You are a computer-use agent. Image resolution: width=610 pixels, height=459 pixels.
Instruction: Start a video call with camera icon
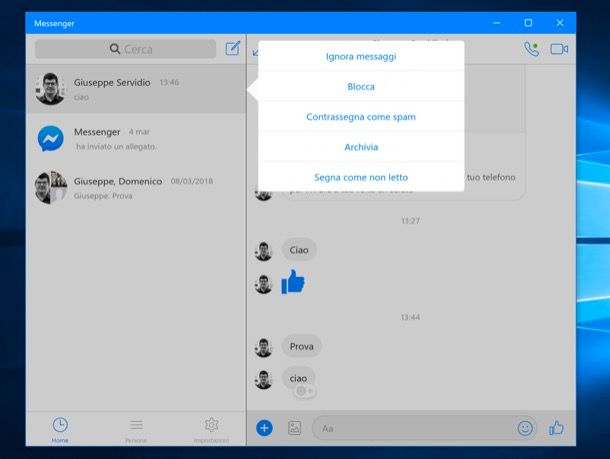(559, 49)
